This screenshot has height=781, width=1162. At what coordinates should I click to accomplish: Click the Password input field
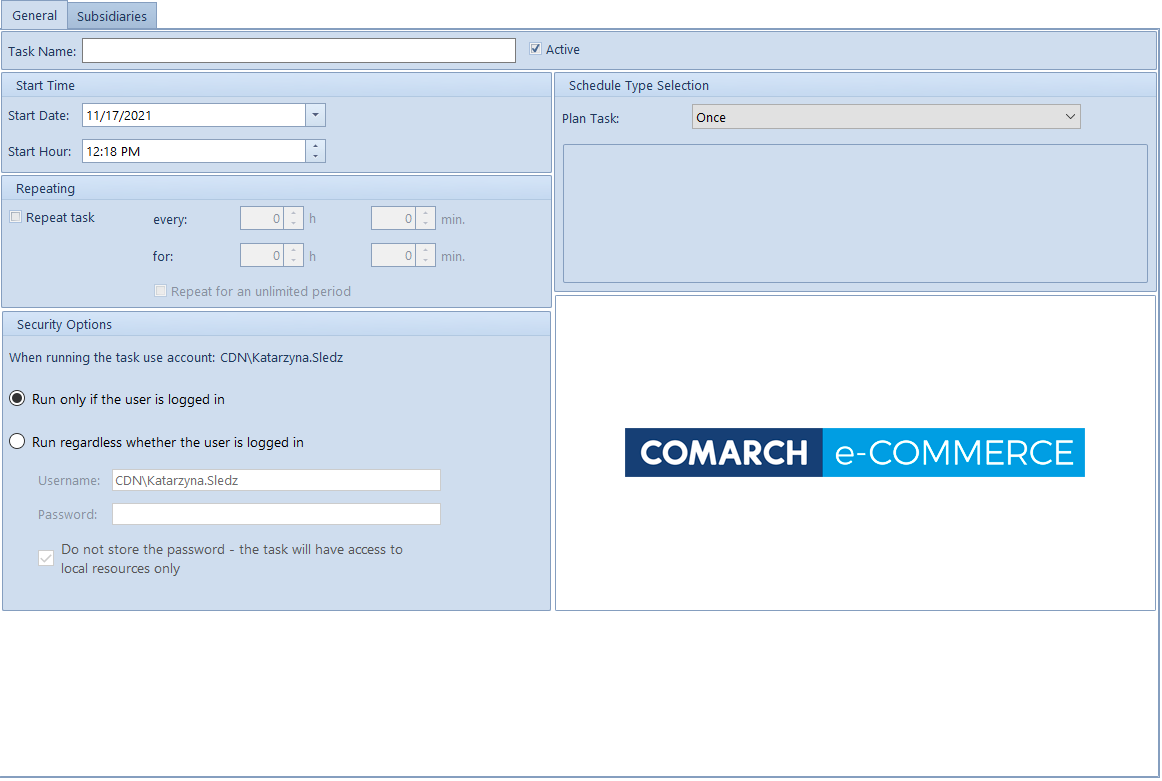pos(276,514)
